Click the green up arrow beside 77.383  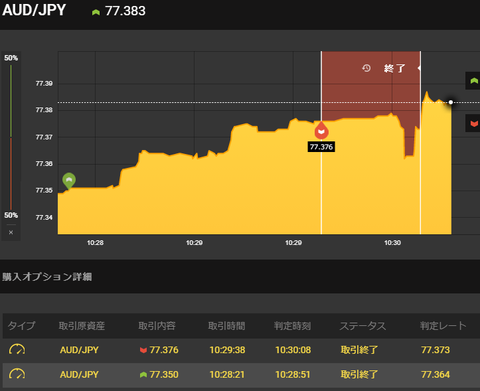[x=96, y=12]
